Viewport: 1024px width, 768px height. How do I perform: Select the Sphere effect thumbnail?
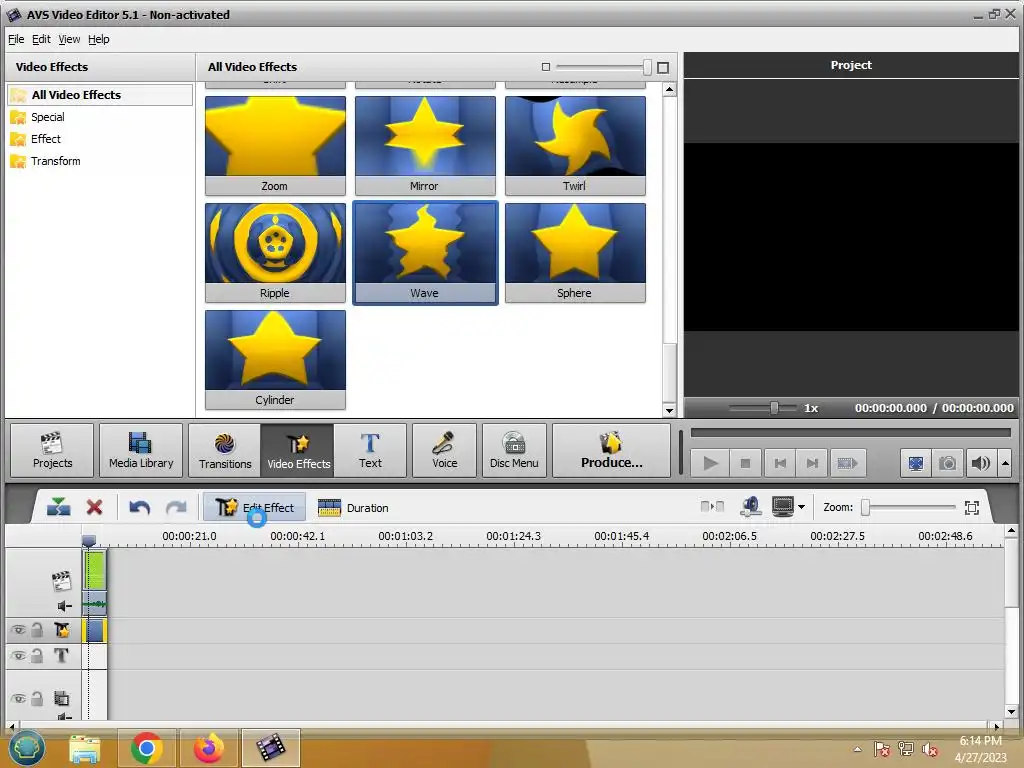(x=575, y=253)
